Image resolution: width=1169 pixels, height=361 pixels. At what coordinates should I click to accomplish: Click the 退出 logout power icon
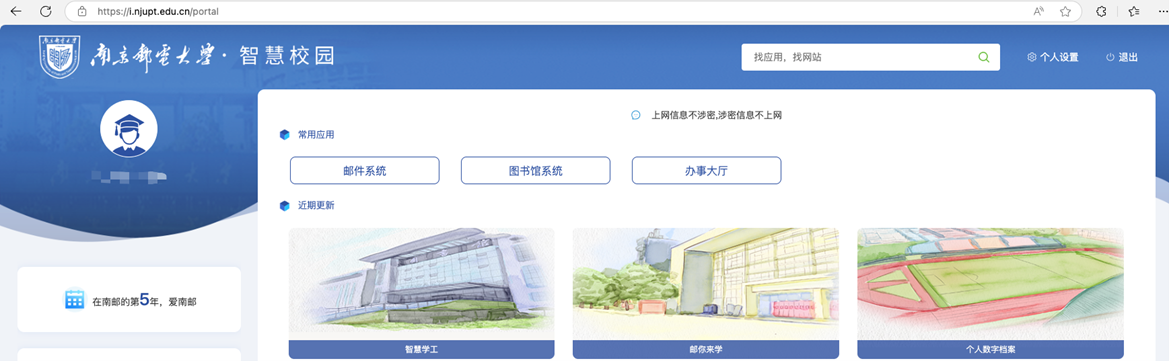1110,57
